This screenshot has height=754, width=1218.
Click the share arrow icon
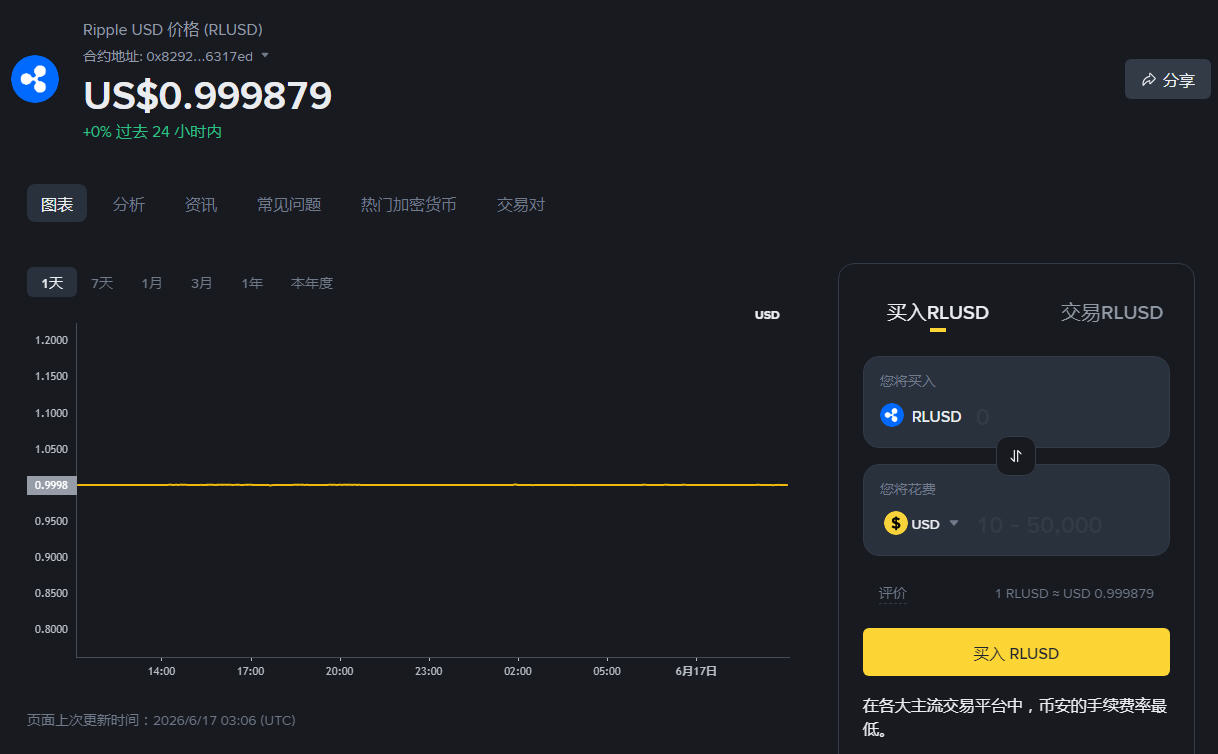coord(1149,80)
